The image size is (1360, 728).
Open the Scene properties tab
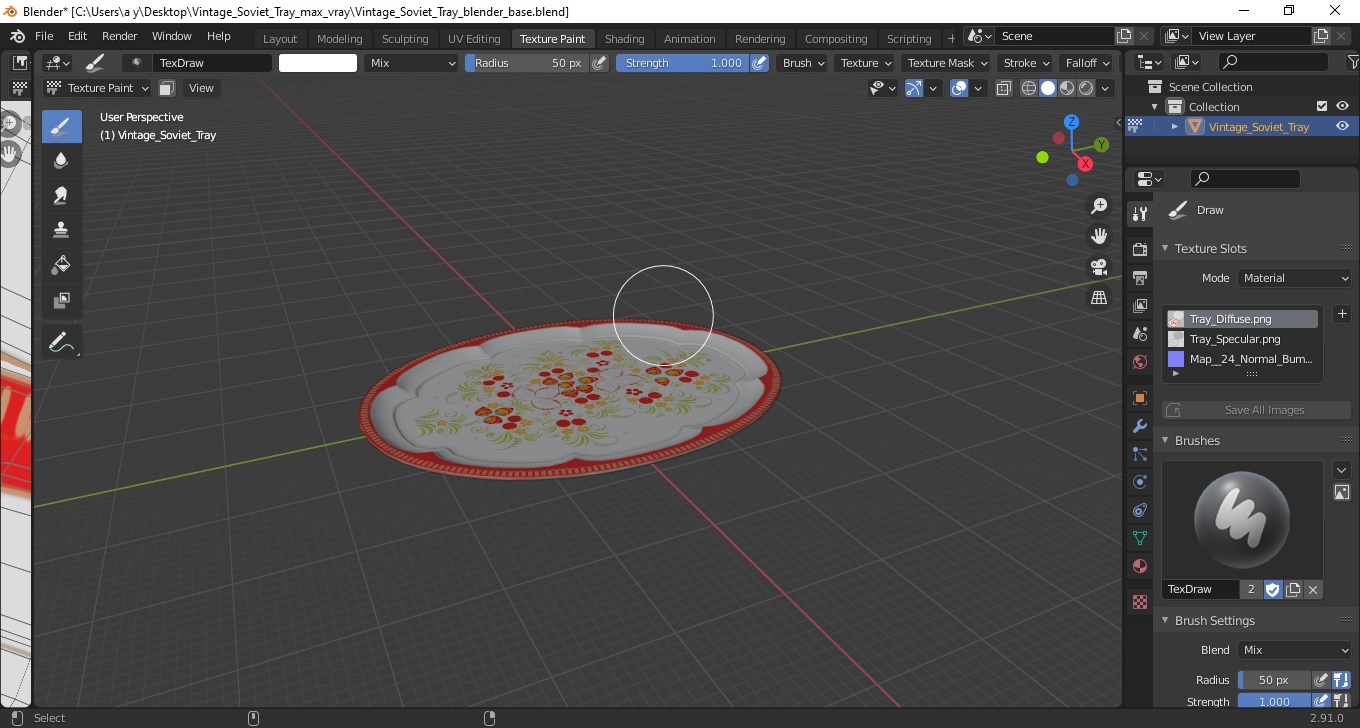click(x=1139, y=333)
